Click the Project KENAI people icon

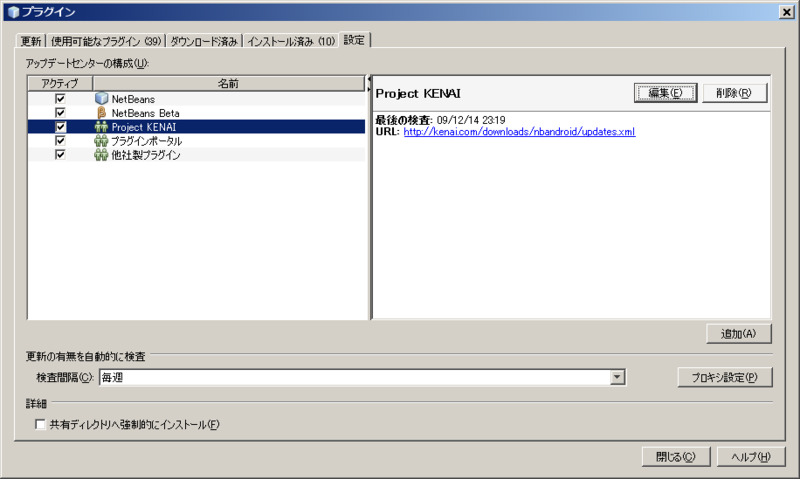101,127
